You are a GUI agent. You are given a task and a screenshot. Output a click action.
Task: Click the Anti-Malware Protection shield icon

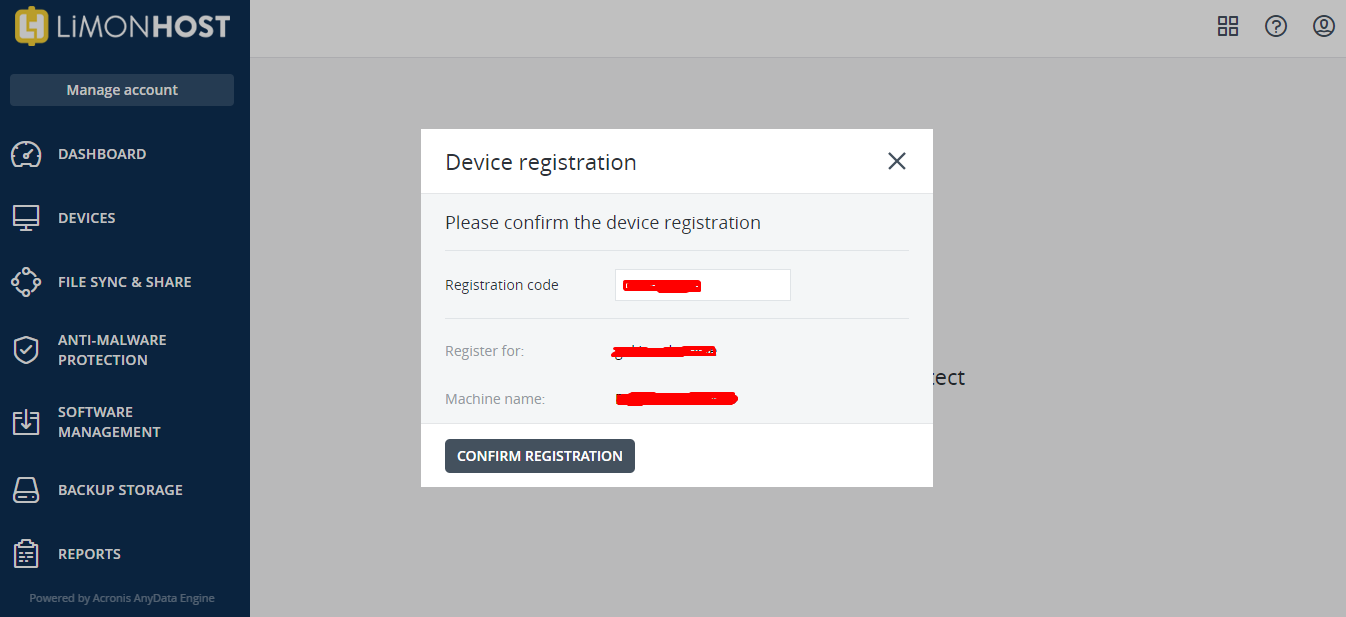point(26,350)
